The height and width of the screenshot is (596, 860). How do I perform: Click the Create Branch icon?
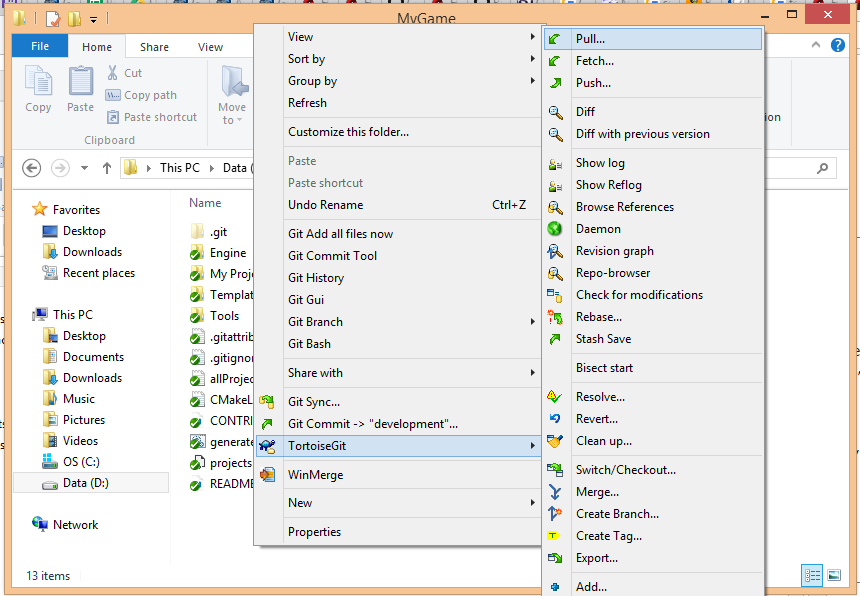point(555,514)
